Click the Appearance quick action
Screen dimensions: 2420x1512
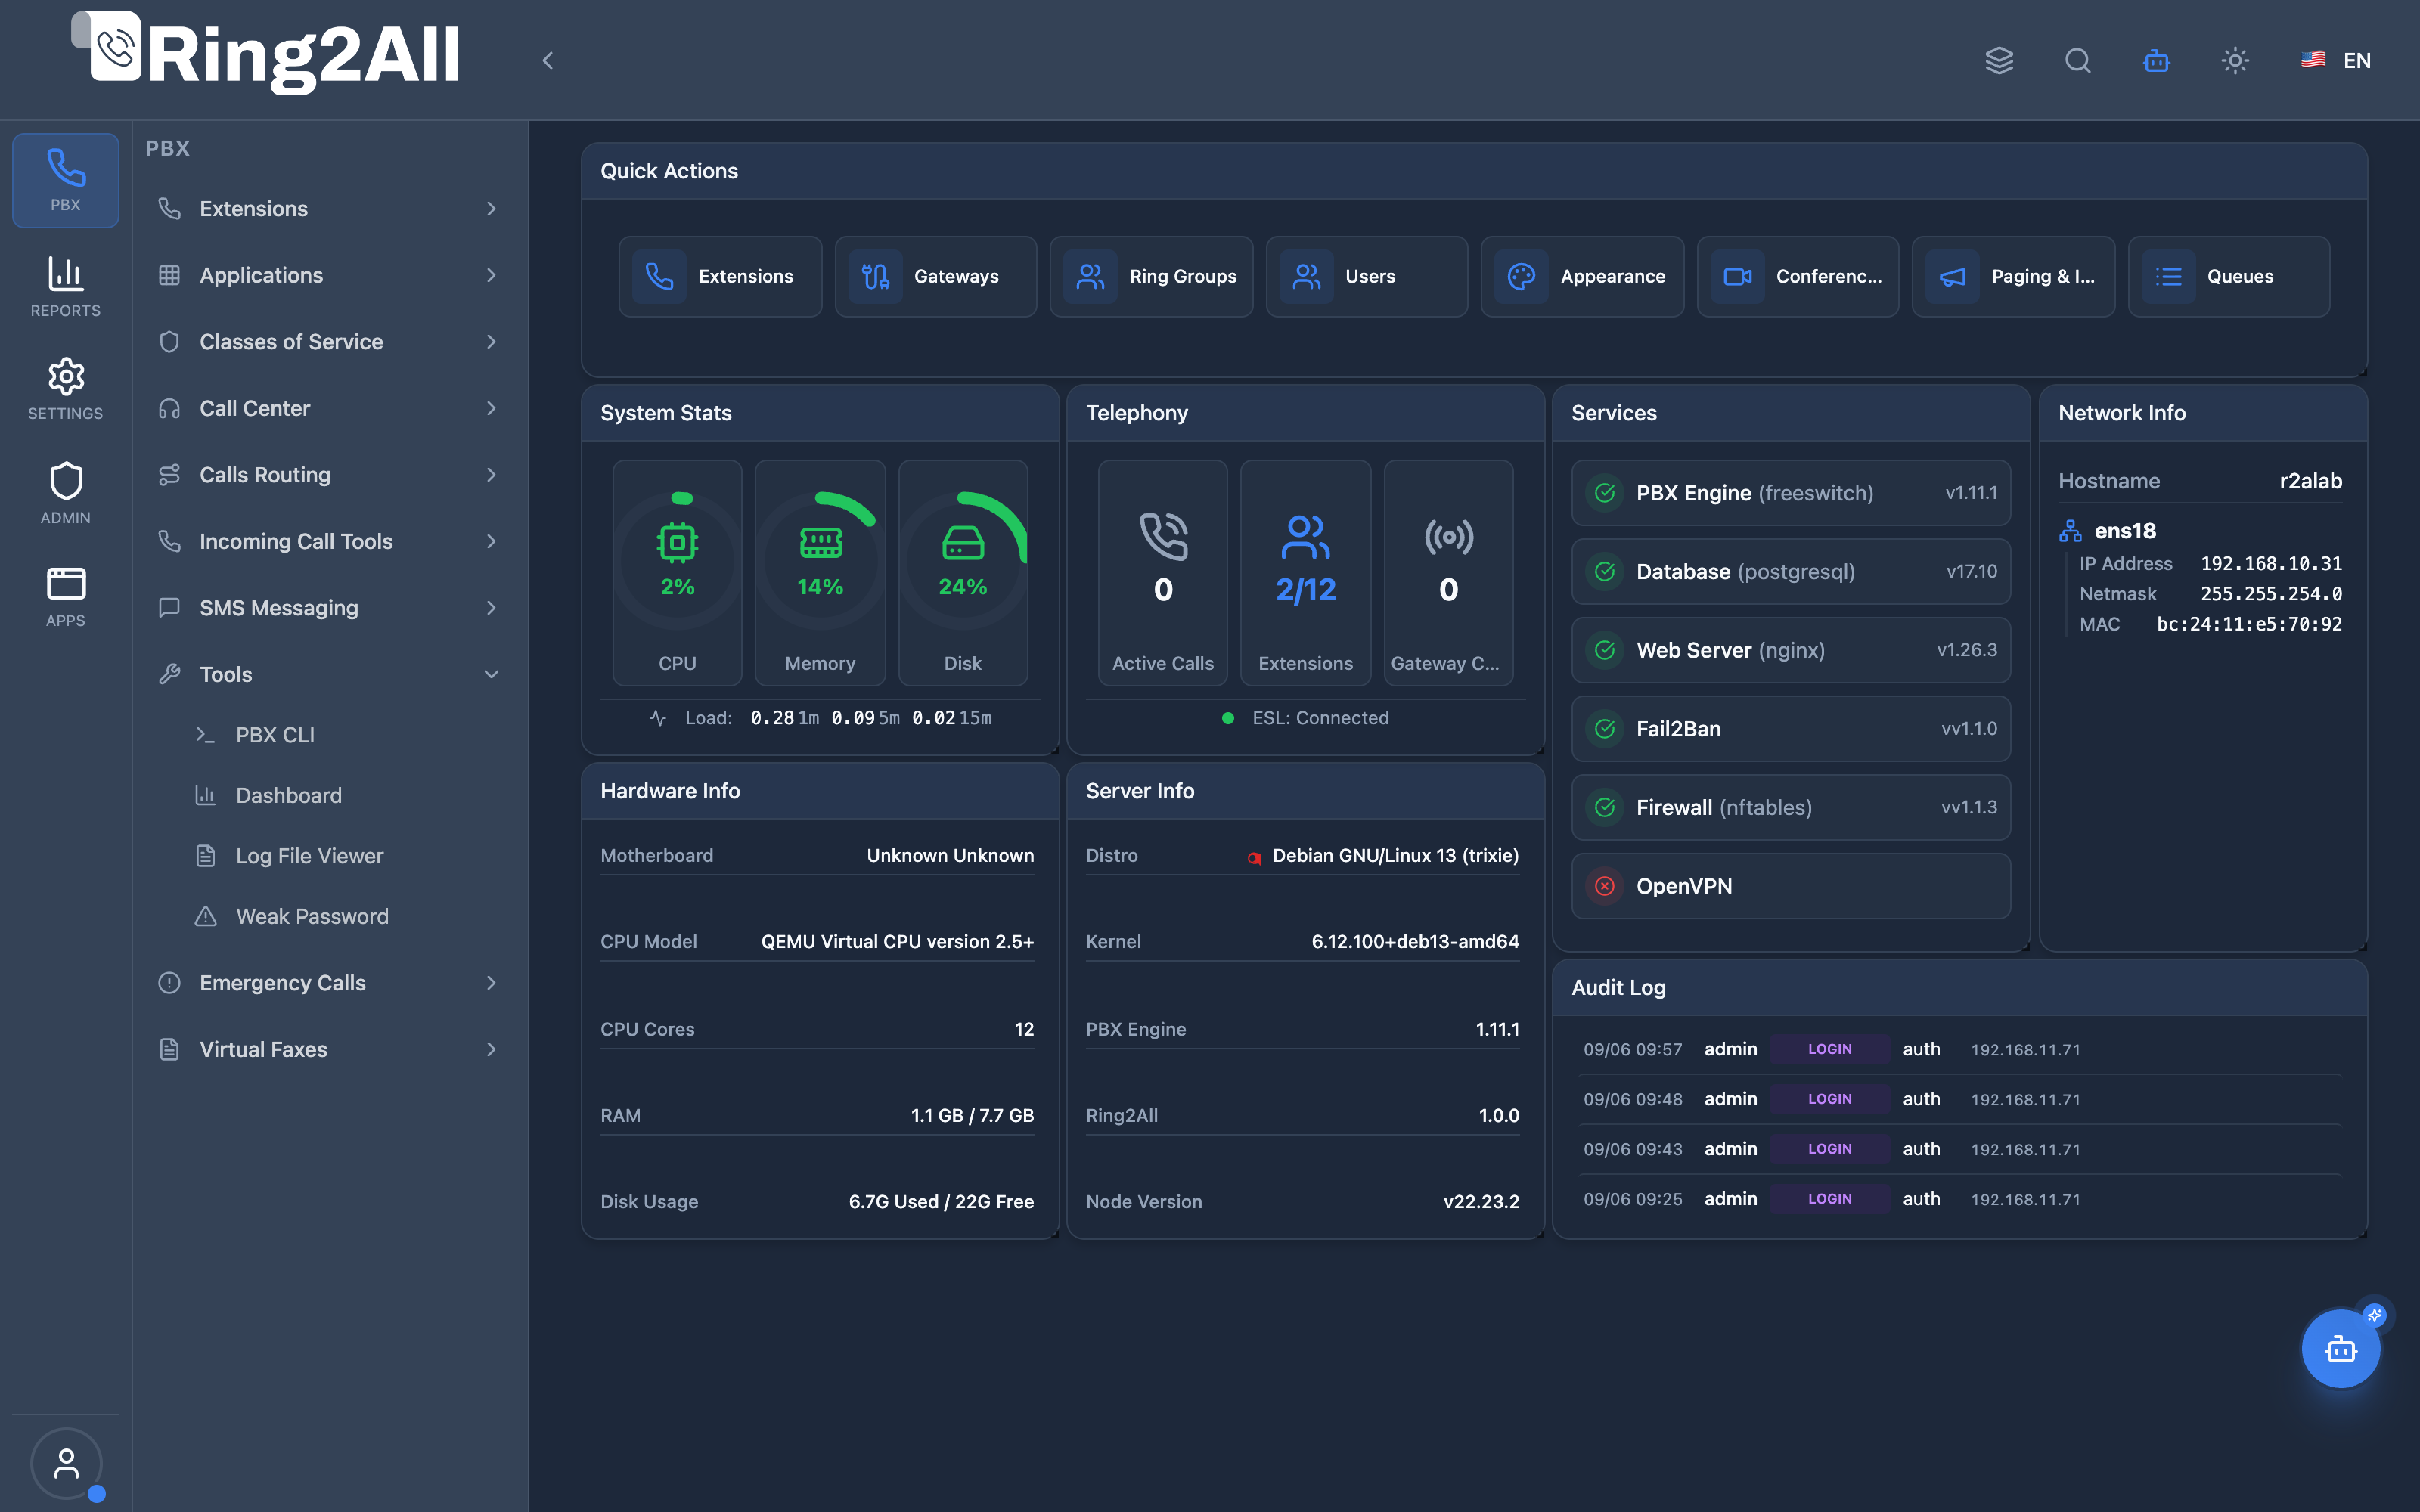click(x=1582, y=276)
